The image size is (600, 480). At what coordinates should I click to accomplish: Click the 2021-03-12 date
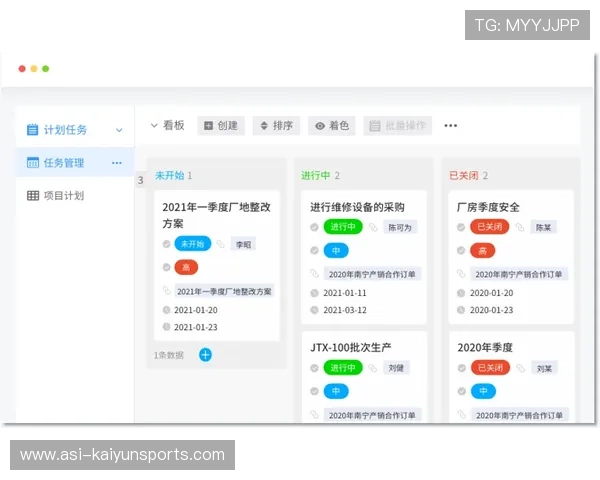(x=345, y=310)
